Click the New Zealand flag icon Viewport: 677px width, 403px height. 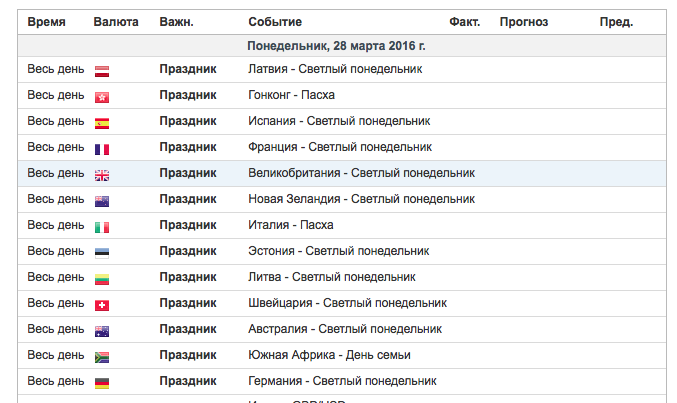[x=102, y=201]
